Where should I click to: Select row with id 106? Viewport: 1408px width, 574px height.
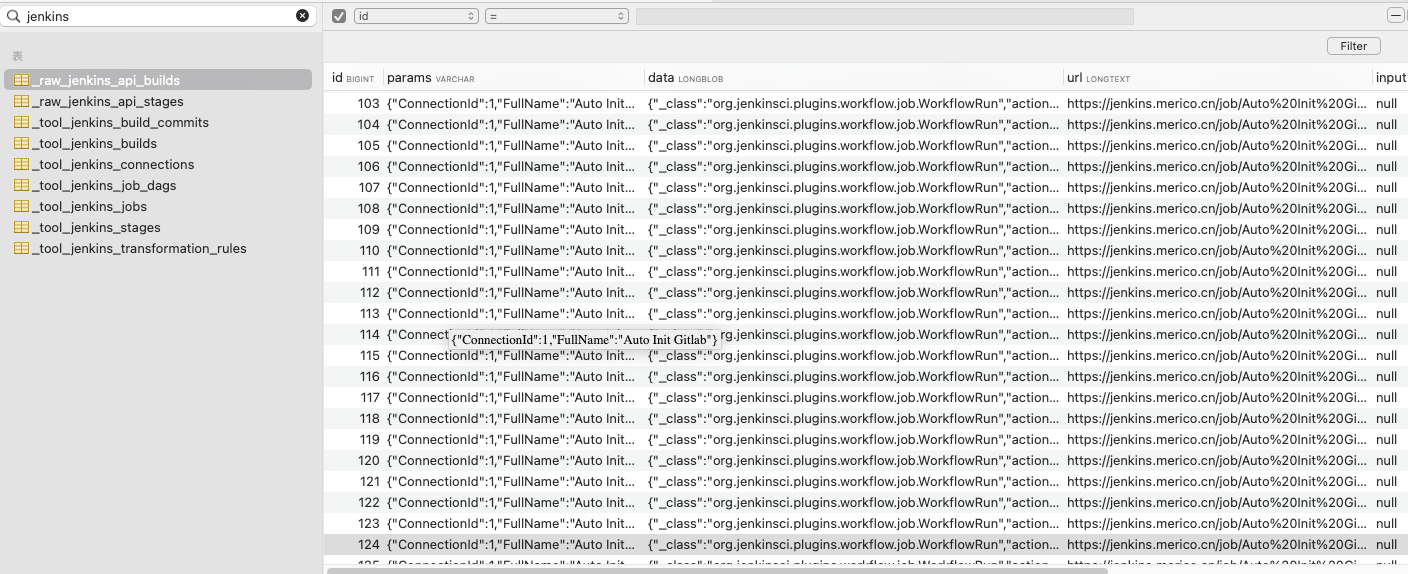pos(865,166)
